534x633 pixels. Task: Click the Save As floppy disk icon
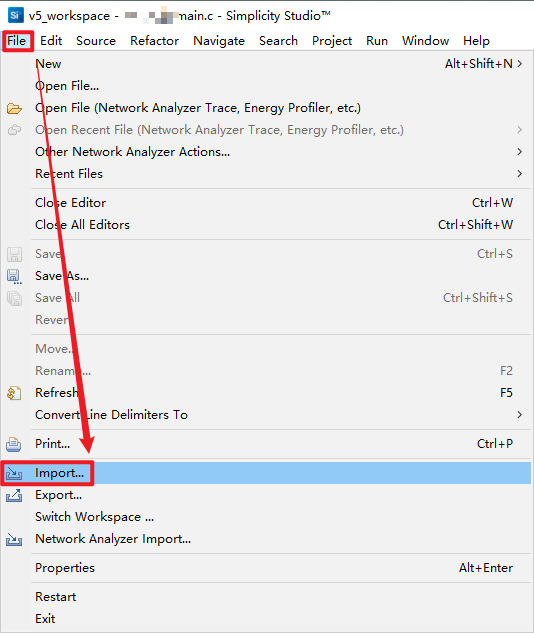tap(14, 276)
